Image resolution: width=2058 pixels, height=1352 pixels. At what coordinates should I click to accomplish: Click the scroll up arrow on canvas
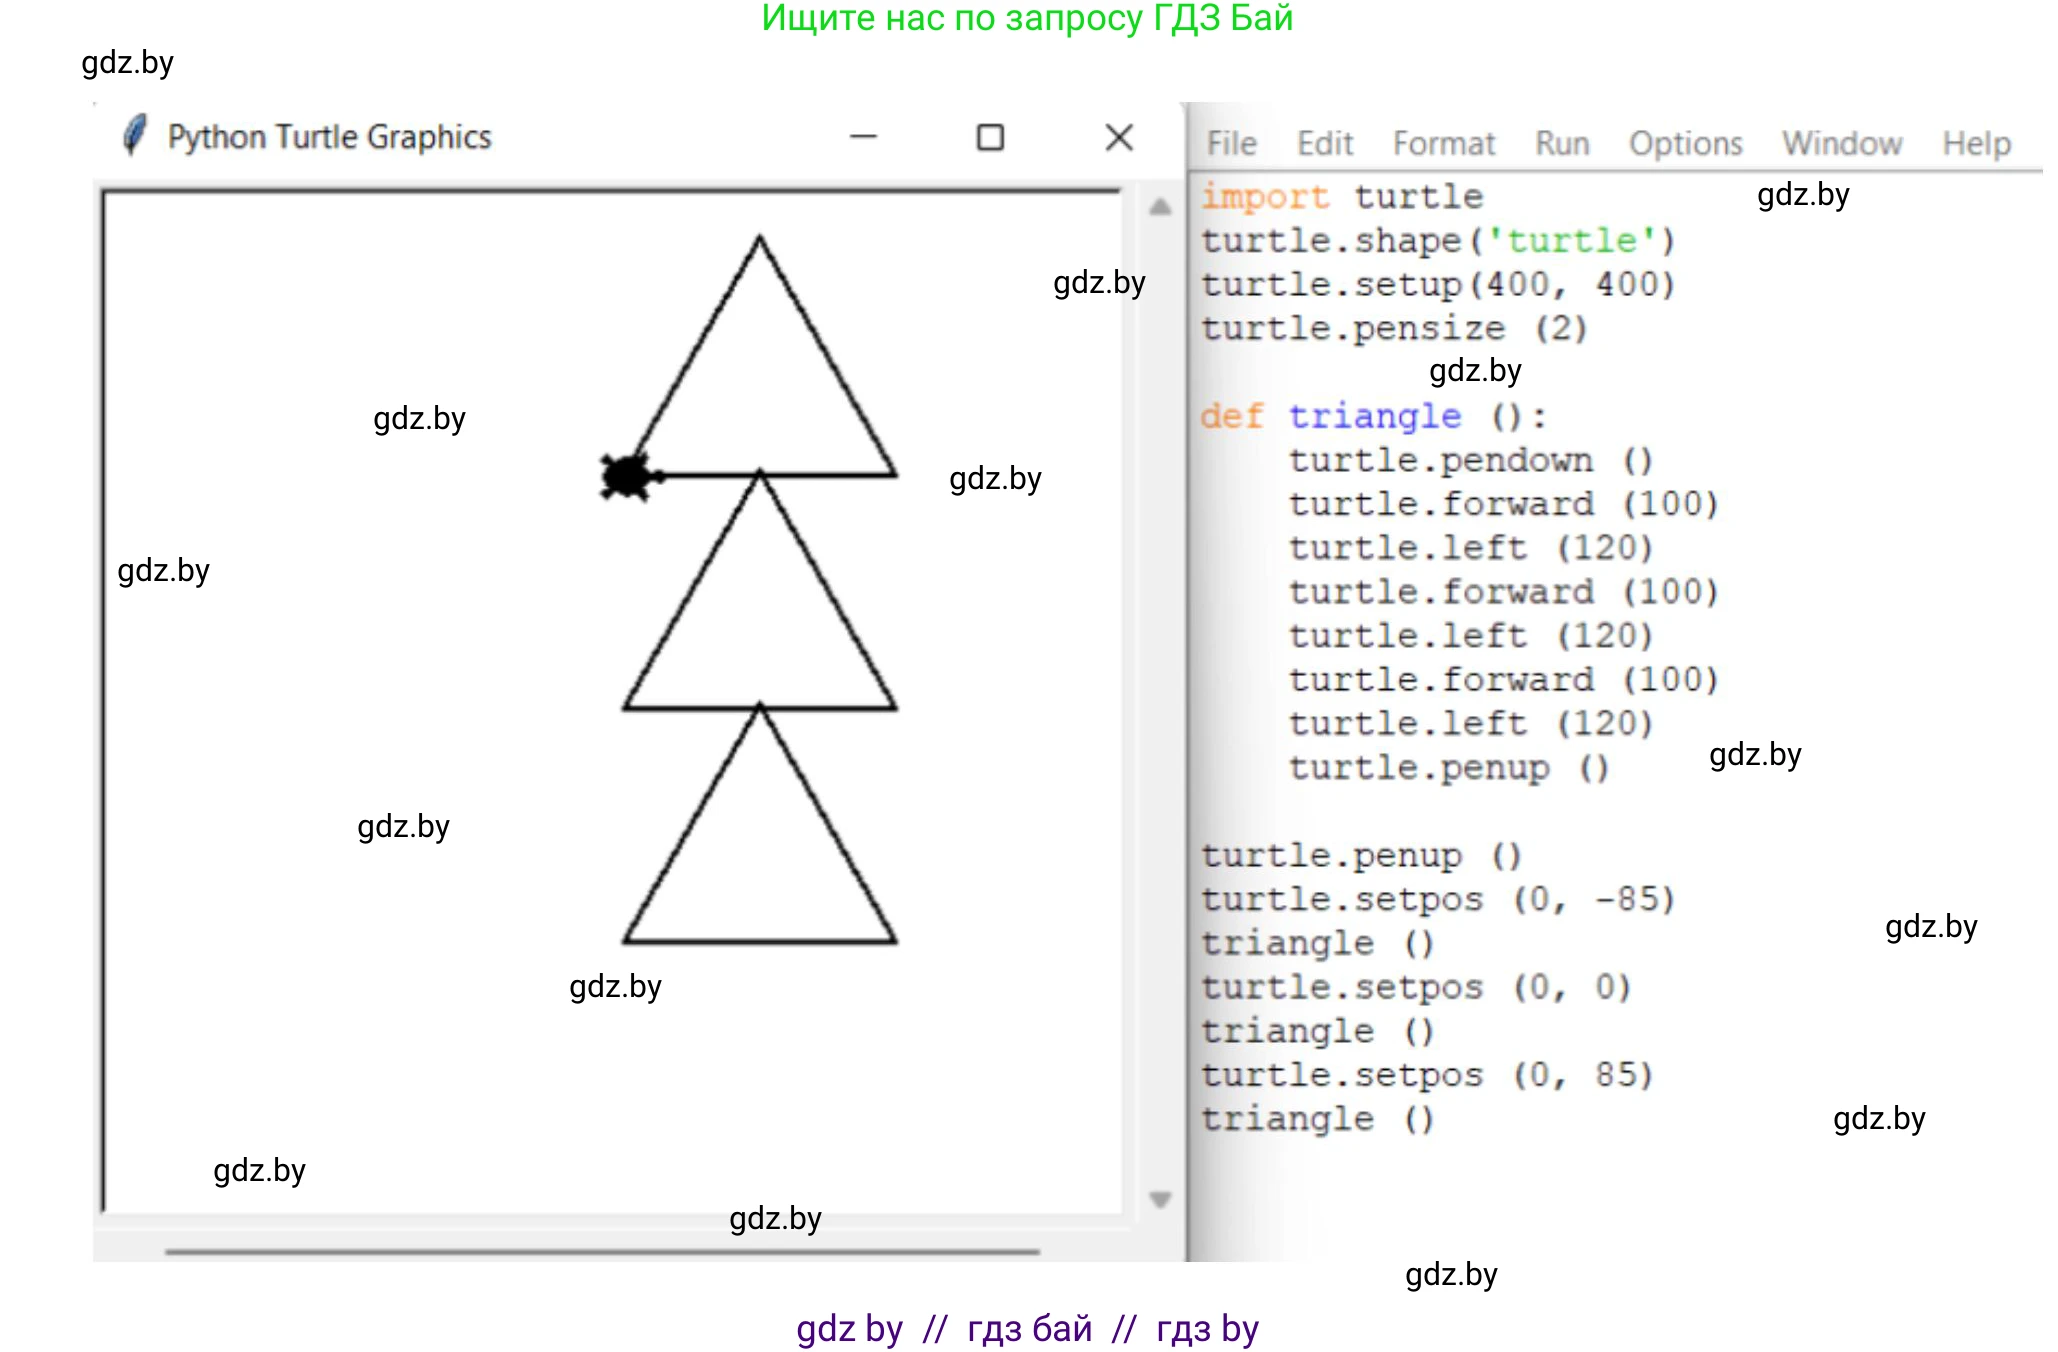click(1160, 207)
